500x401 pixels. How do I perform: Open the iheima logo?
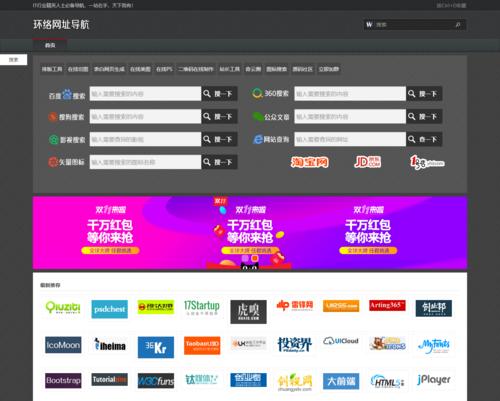click(x=110, y=345)
